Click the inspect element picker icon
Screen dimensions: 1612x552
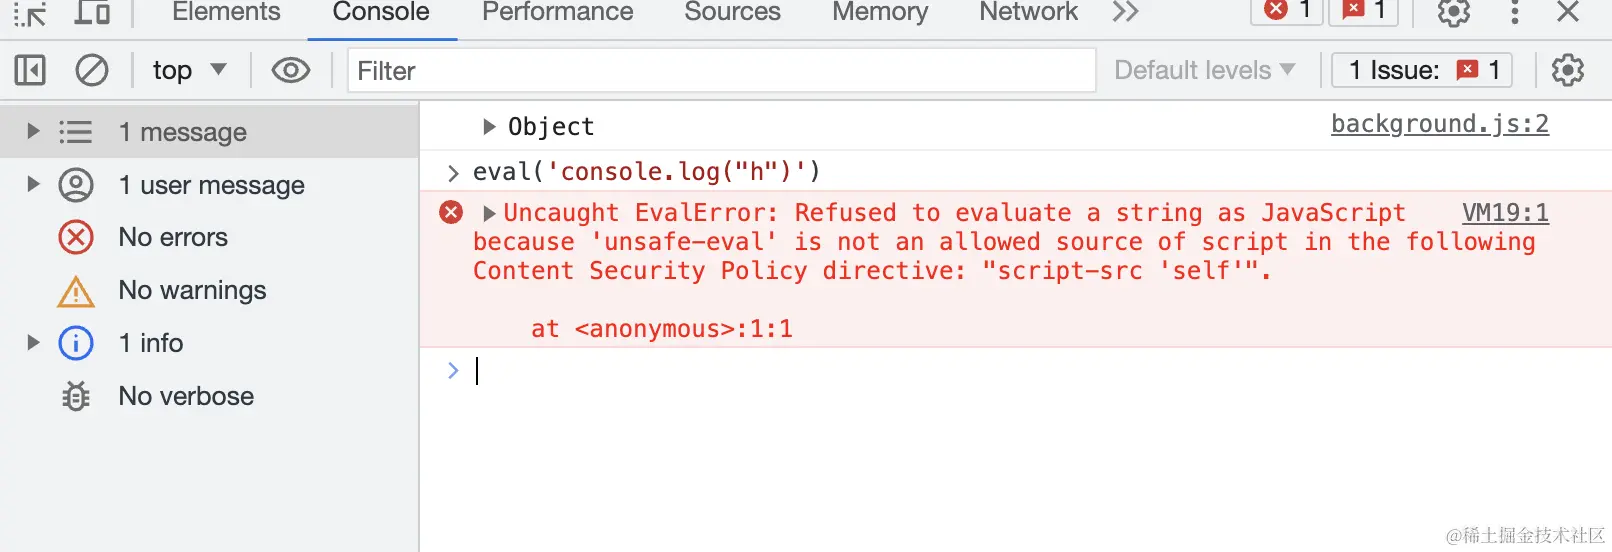pos(30,13)
